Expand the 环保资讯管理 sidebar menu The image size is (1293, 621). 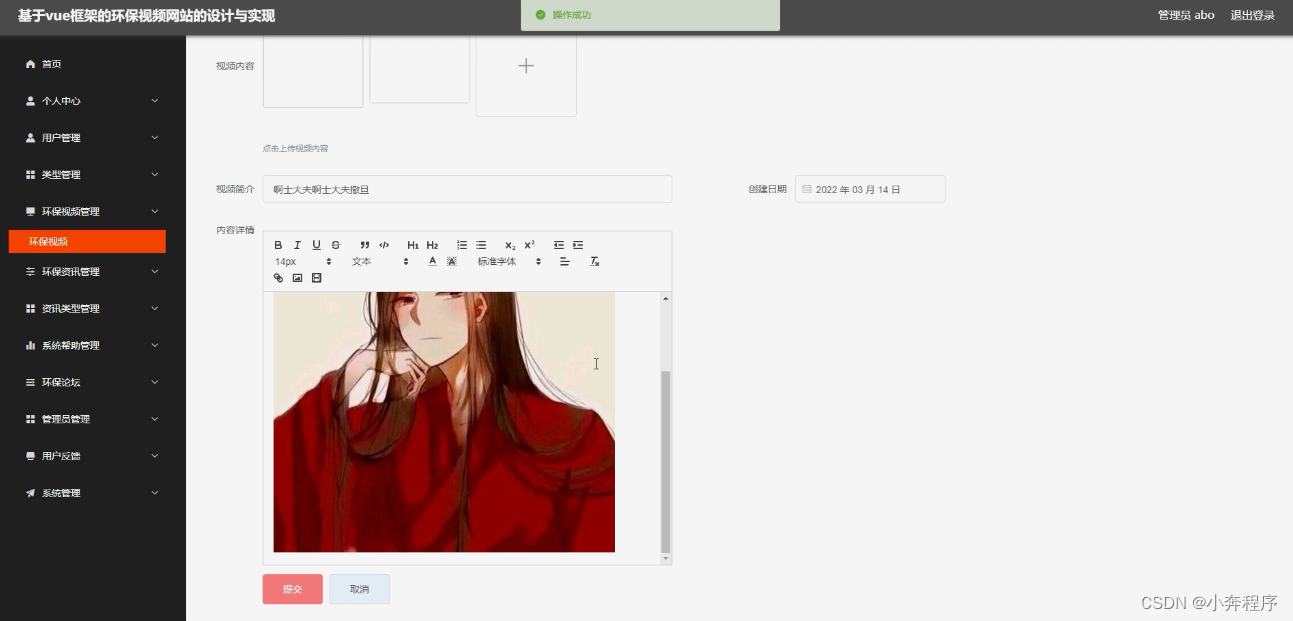pos(93,272)
